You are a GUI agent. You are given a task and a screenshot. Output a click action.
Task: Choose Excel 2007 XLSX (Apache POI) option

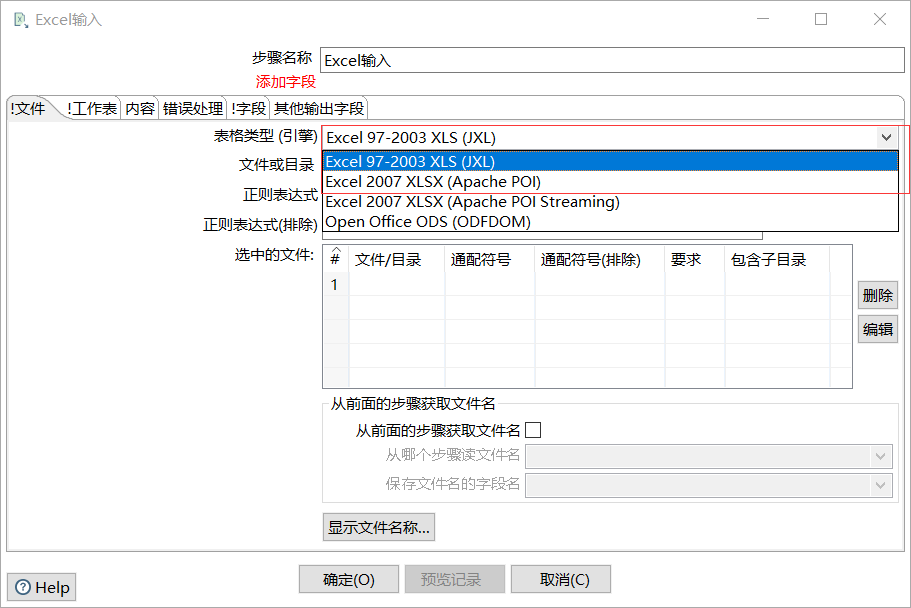point(610,181)
